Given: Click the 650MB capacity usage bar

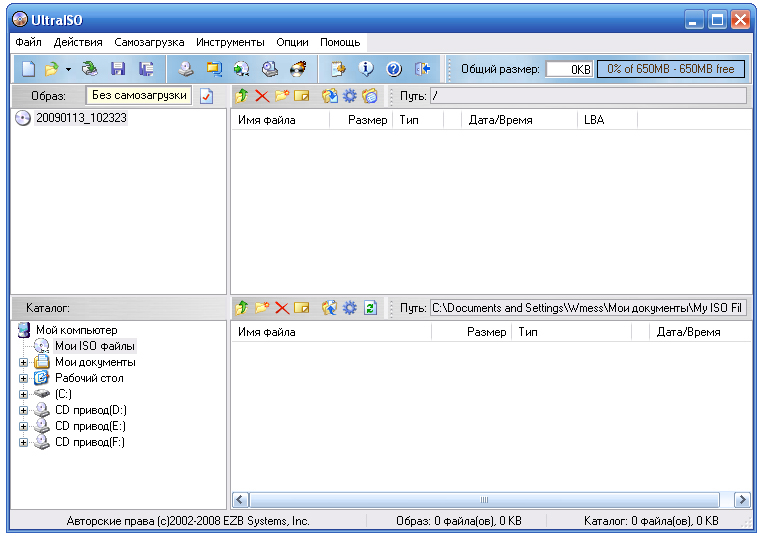Looking at the screenshot, I should pos(671,69).
